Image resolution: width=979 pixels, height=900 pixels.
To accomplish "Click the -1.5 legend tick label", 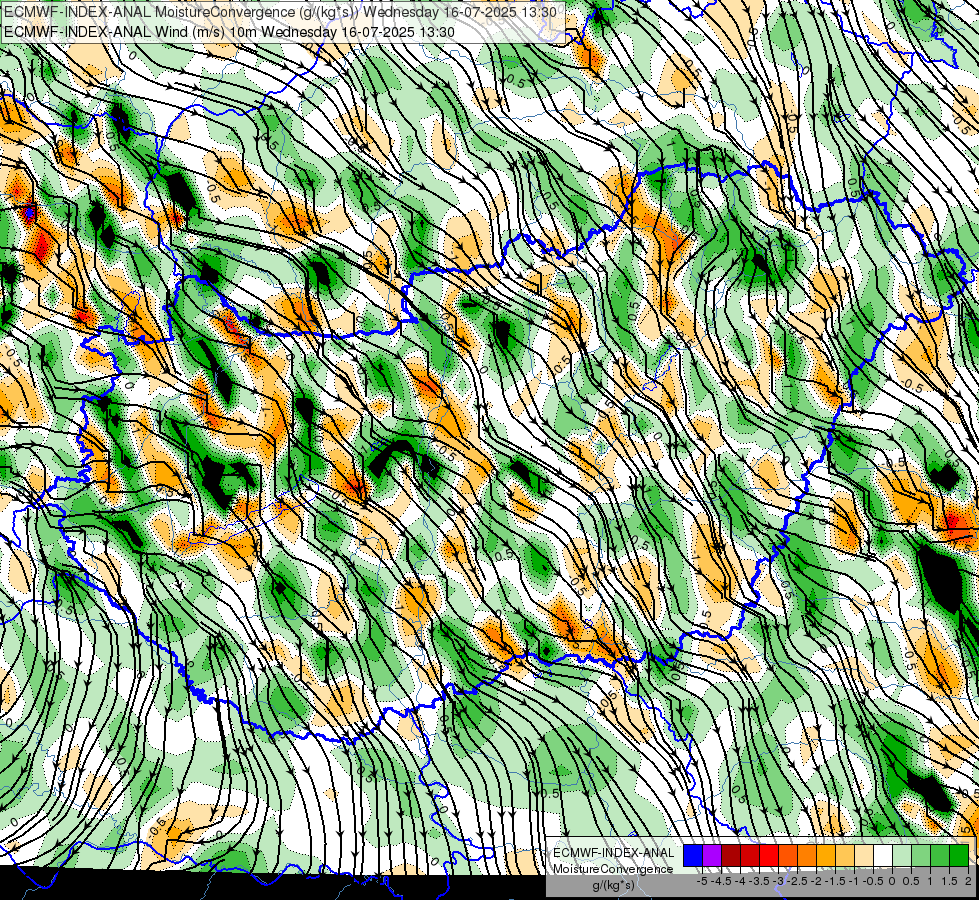I will [x=835, y=881].
